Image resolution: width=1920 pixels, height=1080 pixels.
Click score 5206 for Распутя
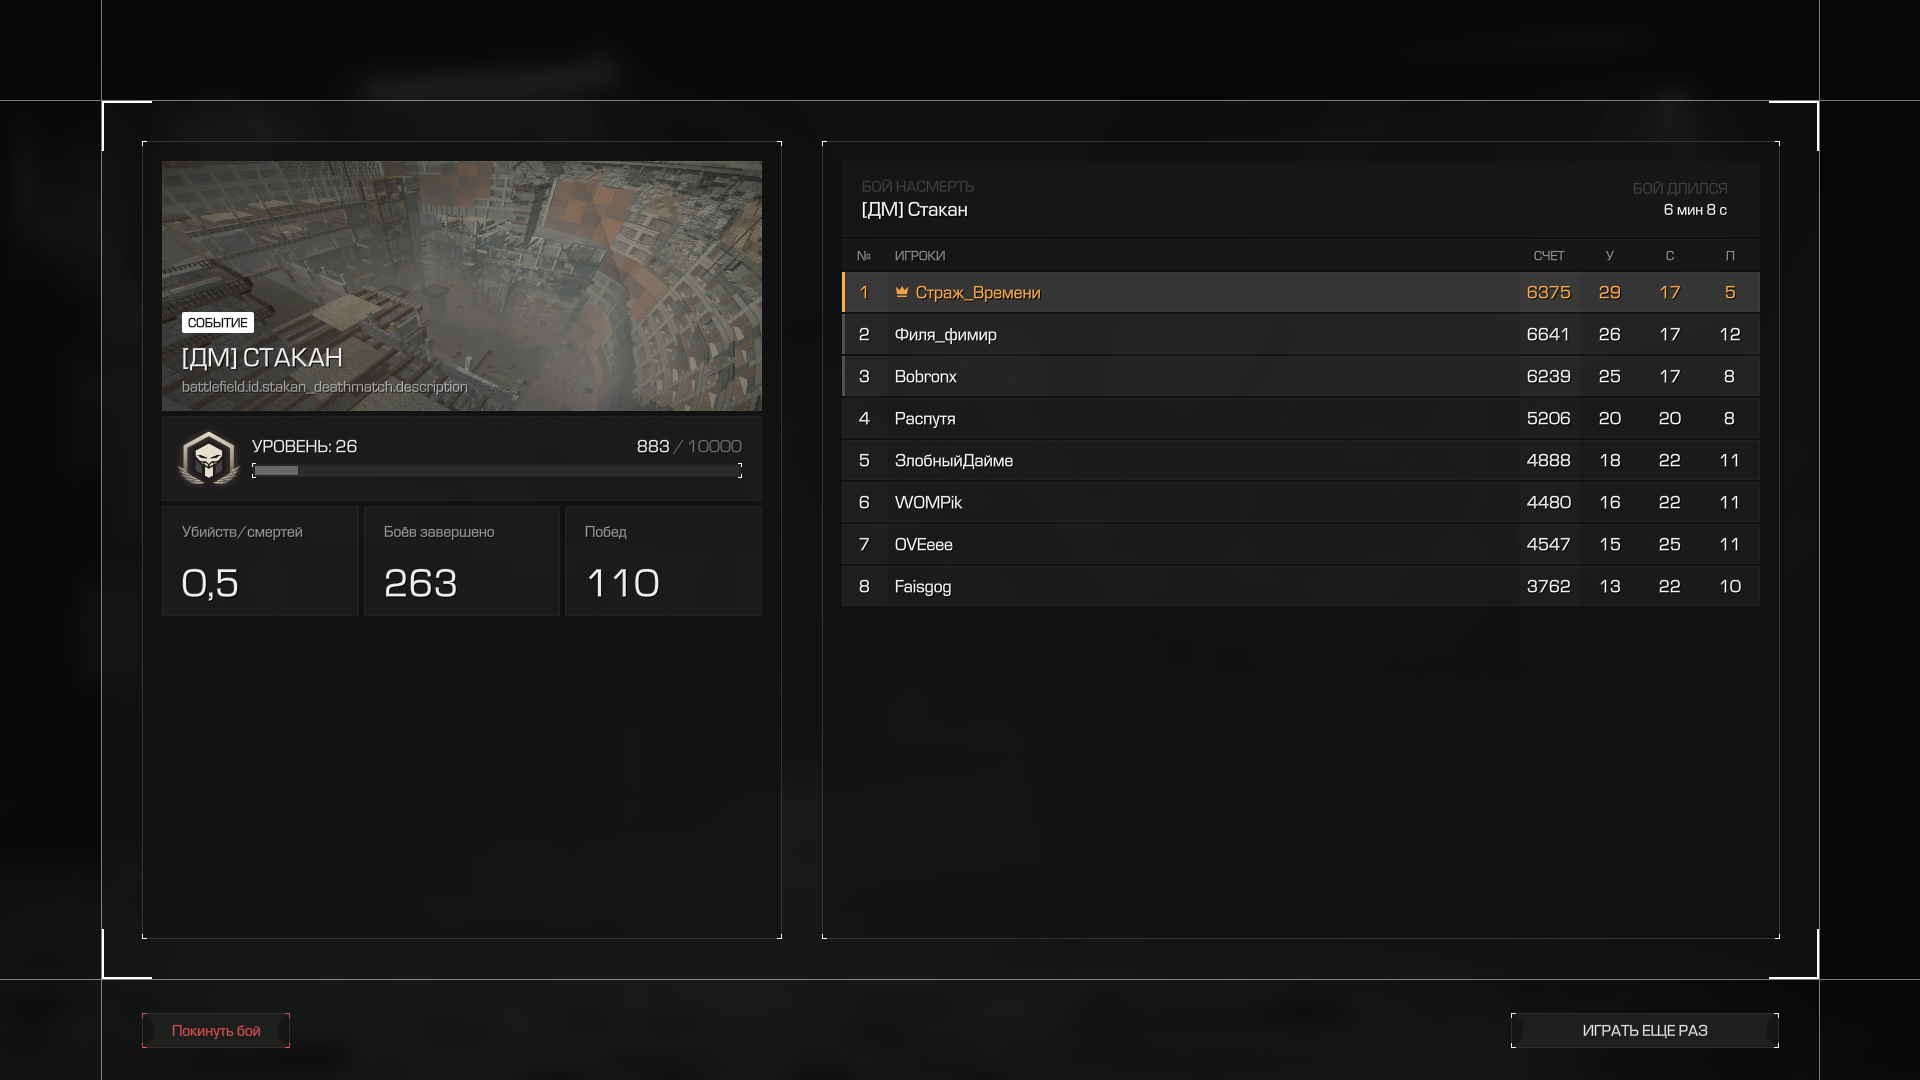pos(1548,419)
